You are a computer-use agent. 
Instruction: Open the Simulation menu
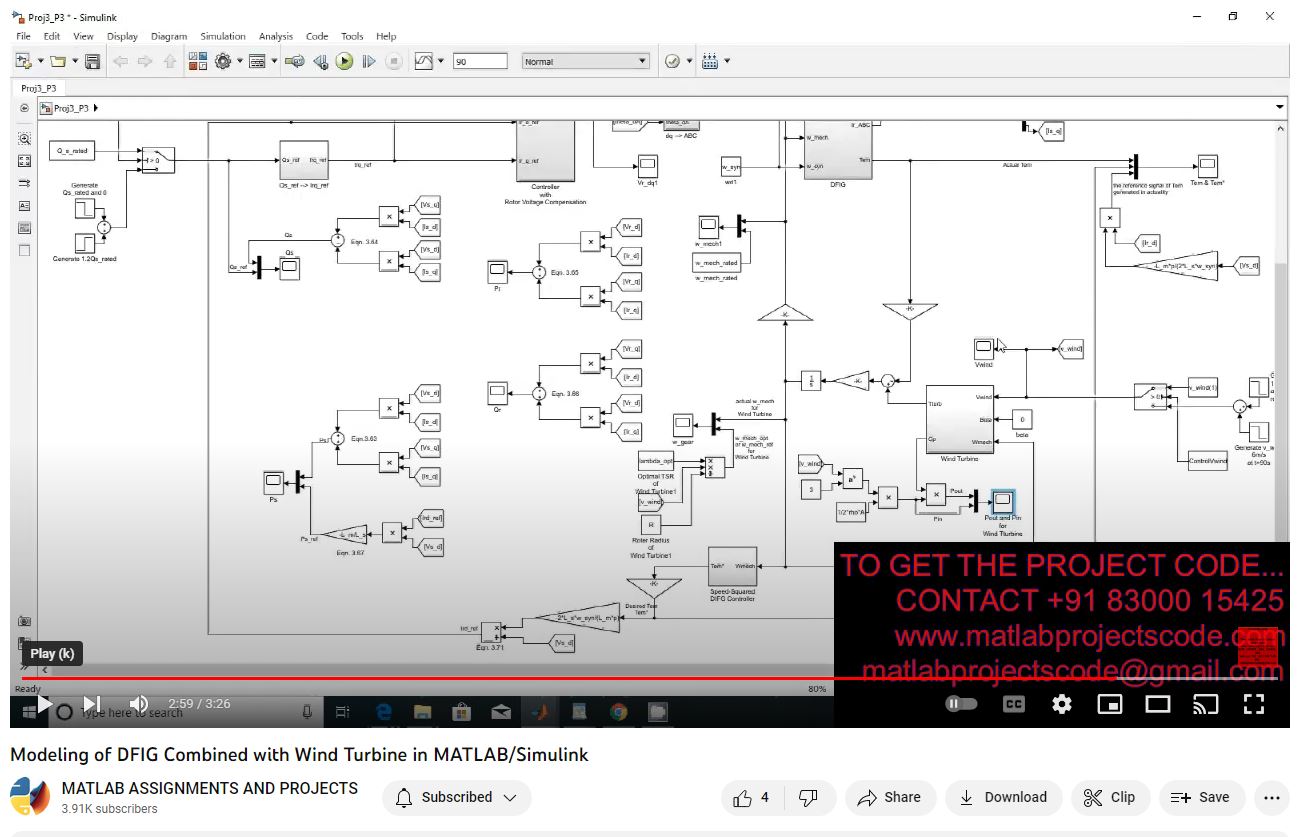222,36
